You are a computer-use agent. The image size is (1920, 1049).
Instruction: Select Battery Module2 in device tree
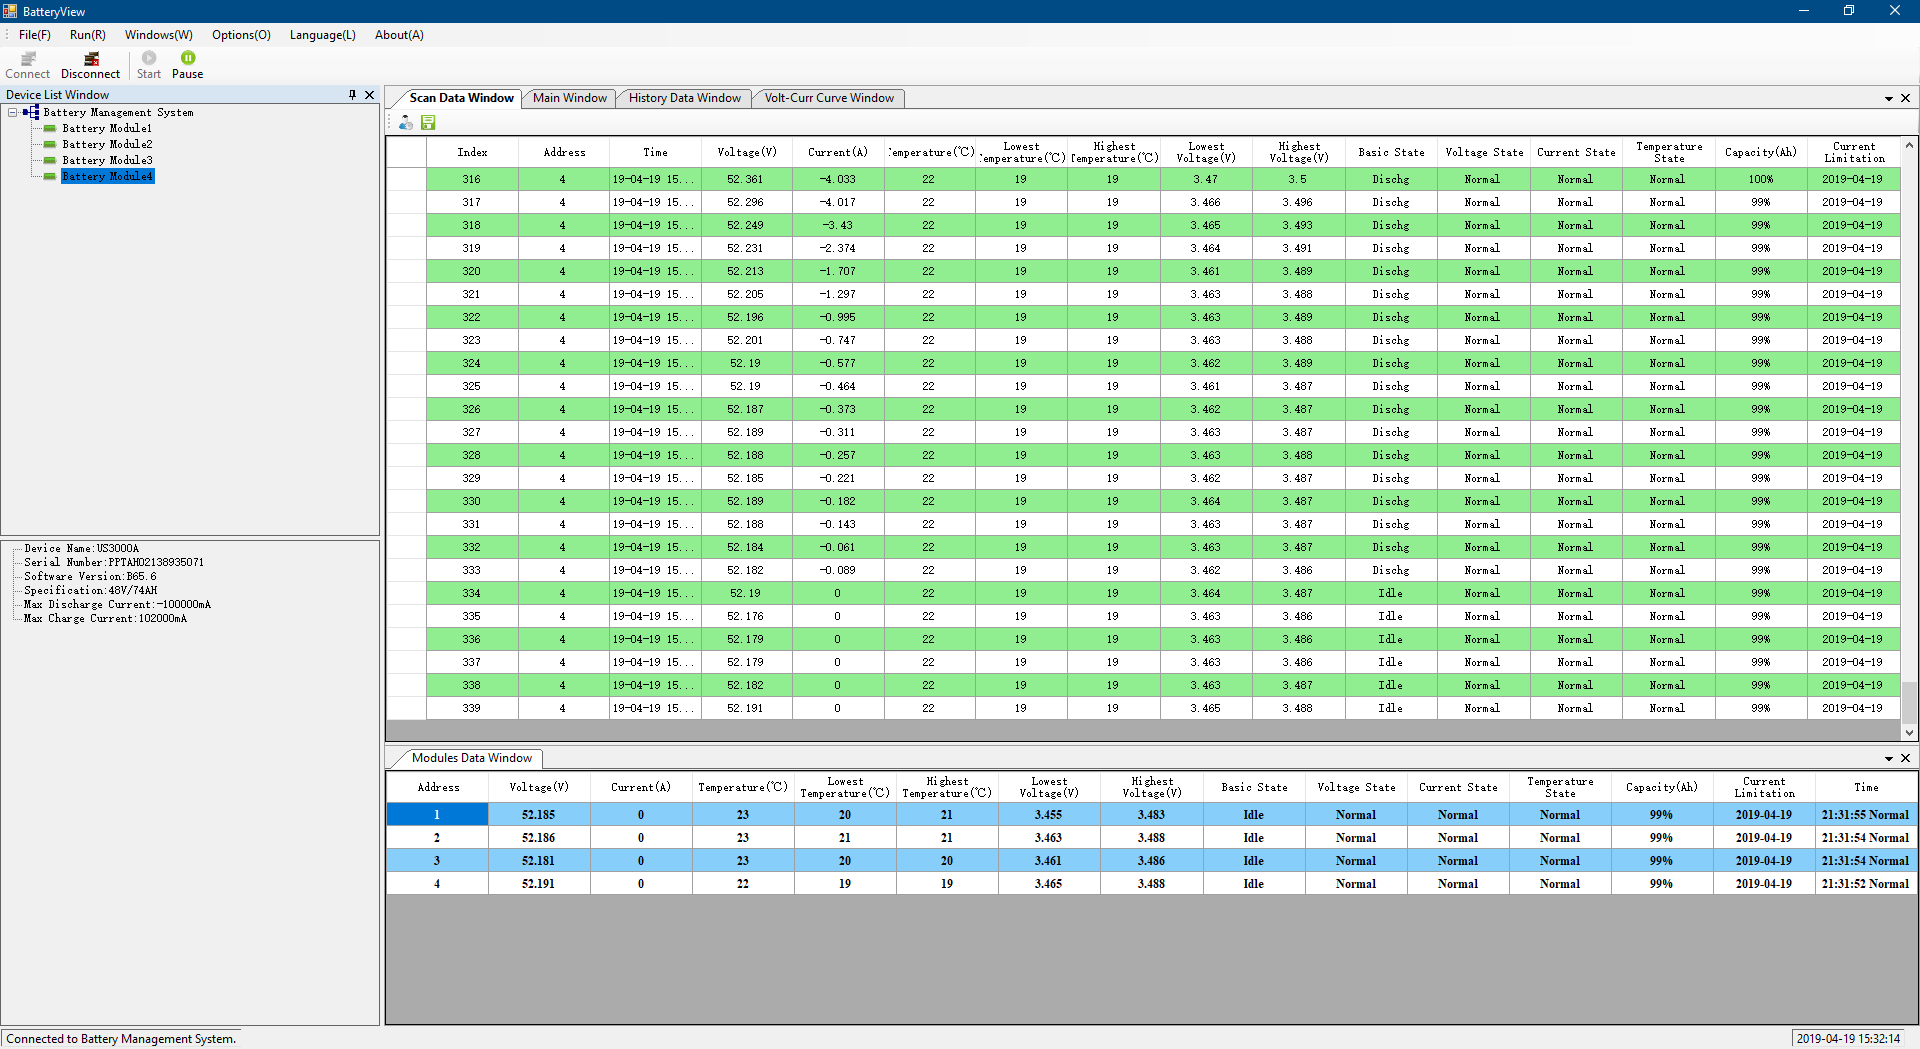107,145
